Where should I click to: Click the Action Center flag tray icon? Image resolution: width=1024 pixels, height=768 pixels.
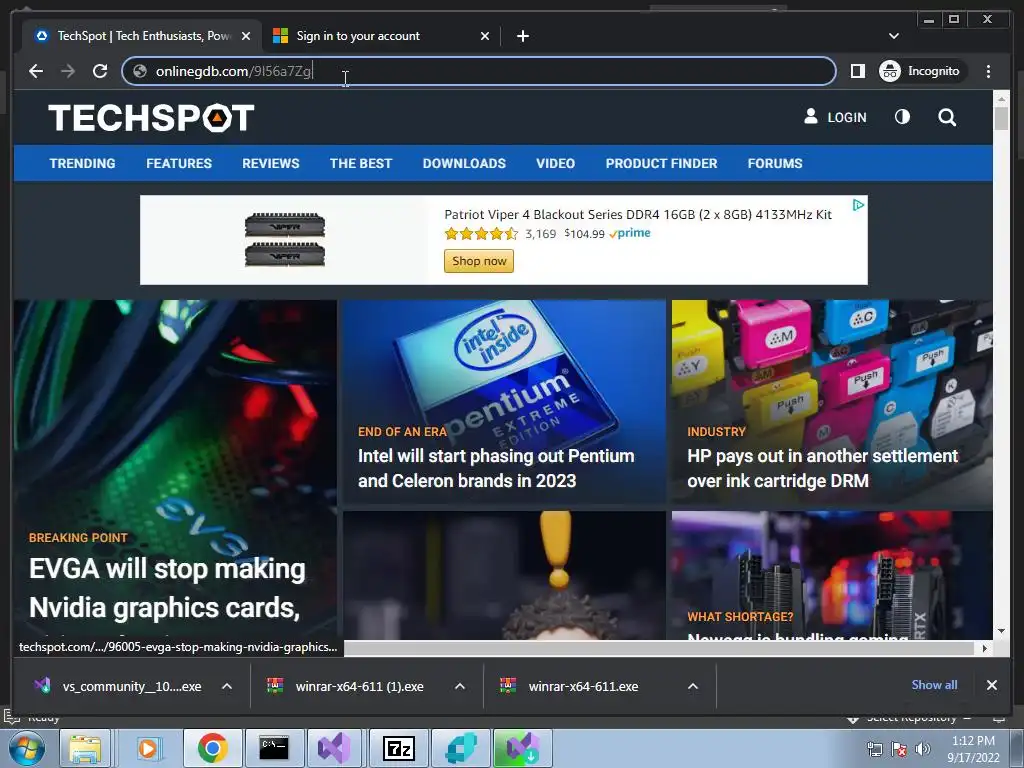899,749
